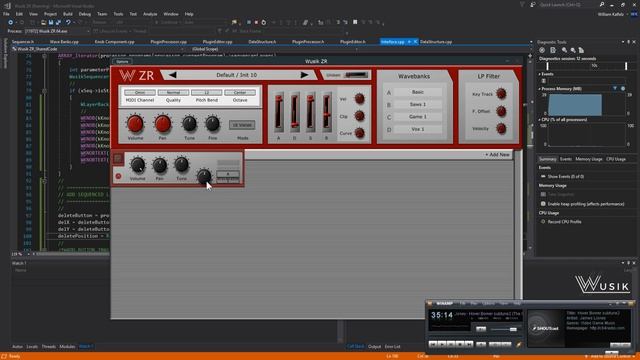Image resolution: width=640 pixels, height=360 pixels.
Task: Click Undo icon in Visual Studio toolbar
Action: click(x=68, y=22)
